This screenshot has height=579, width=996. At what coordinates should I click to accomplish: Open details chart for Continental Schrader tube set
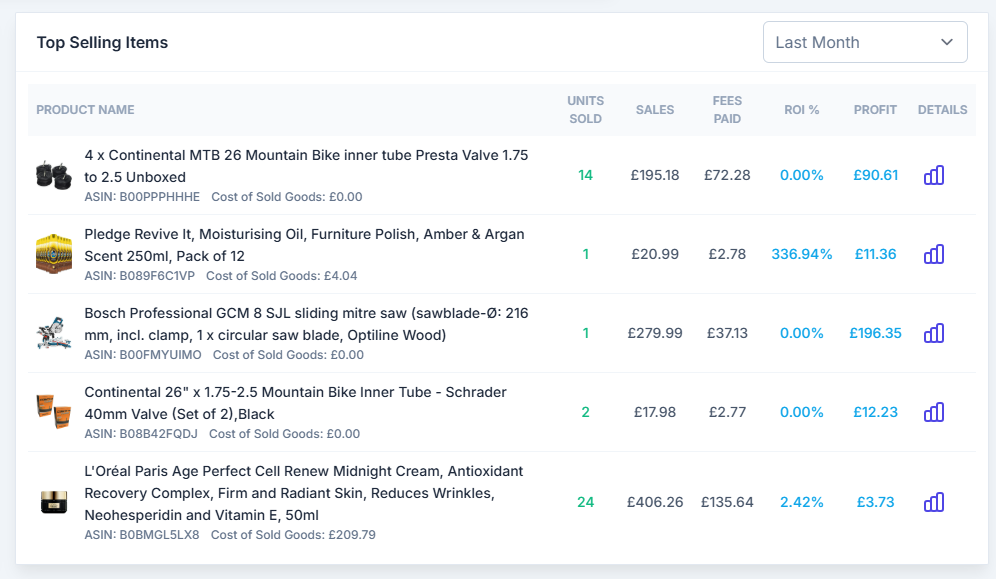pyautogui.click(x=933, y=412)
